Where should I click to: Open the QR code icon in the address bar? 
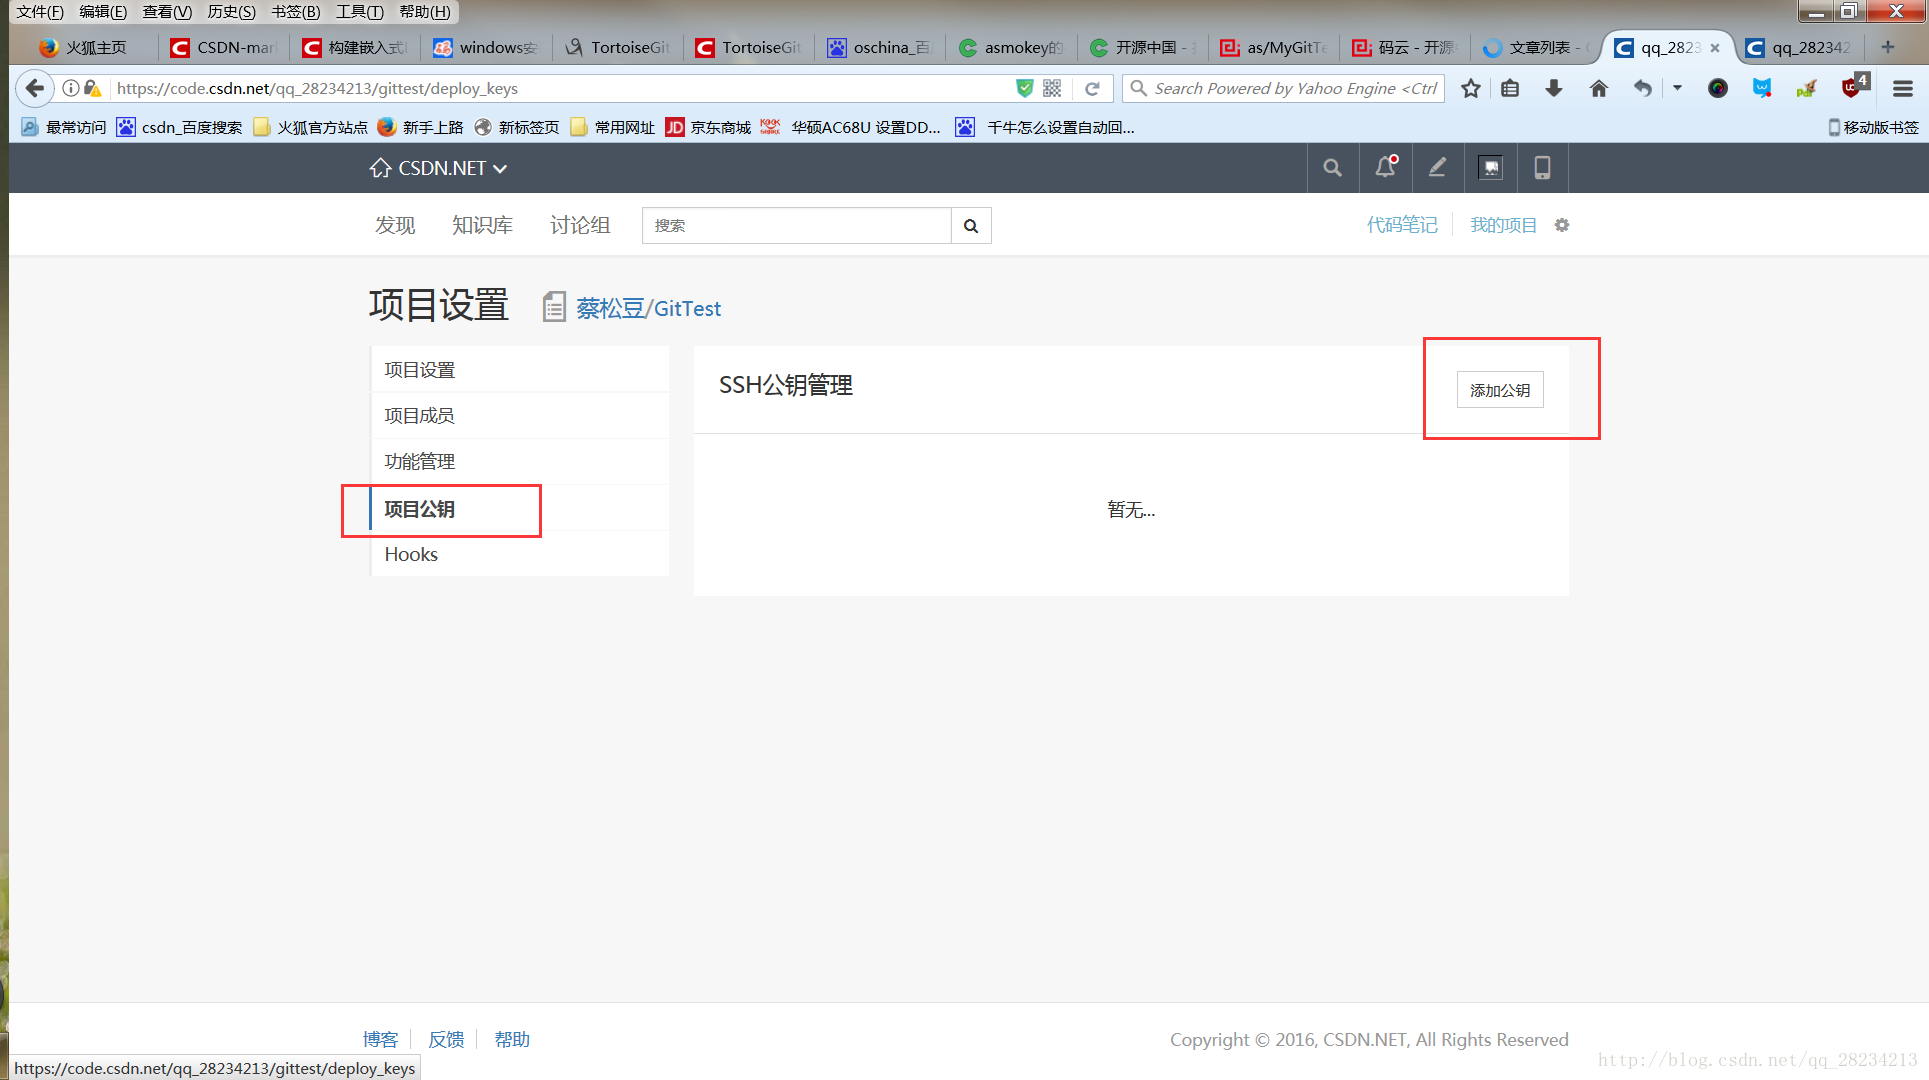(1052, 88)
